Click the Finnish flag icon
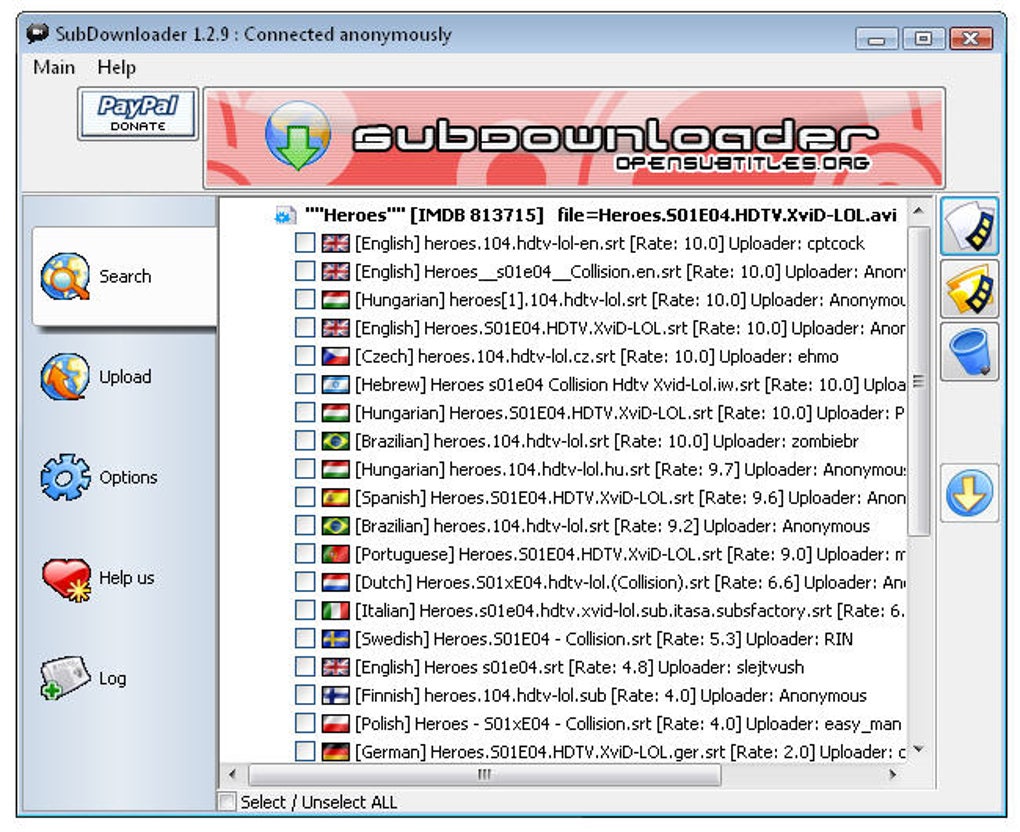The height and width of the screenshot is (832, 1020). 336,695
